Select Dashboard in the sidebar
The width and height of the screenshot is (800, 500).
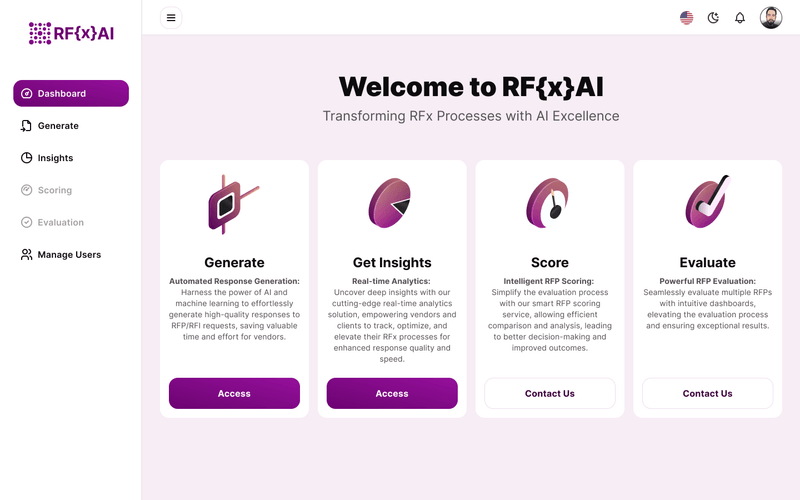pyautogui.click(x=71, y=93)
